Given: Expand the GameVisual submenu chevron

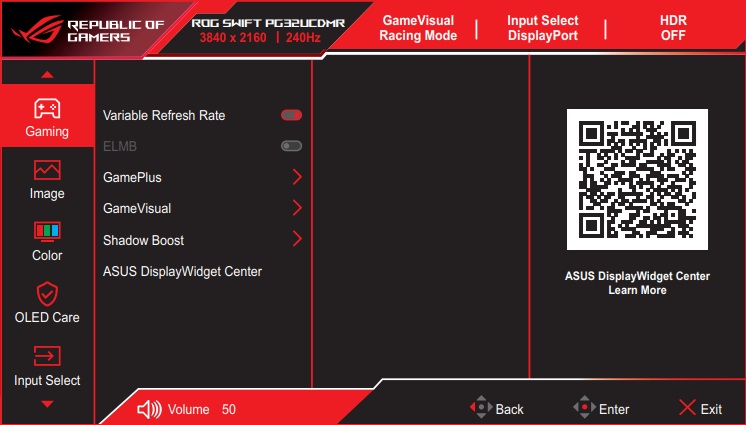Looking at the screenshot, I should pos(297,208).
